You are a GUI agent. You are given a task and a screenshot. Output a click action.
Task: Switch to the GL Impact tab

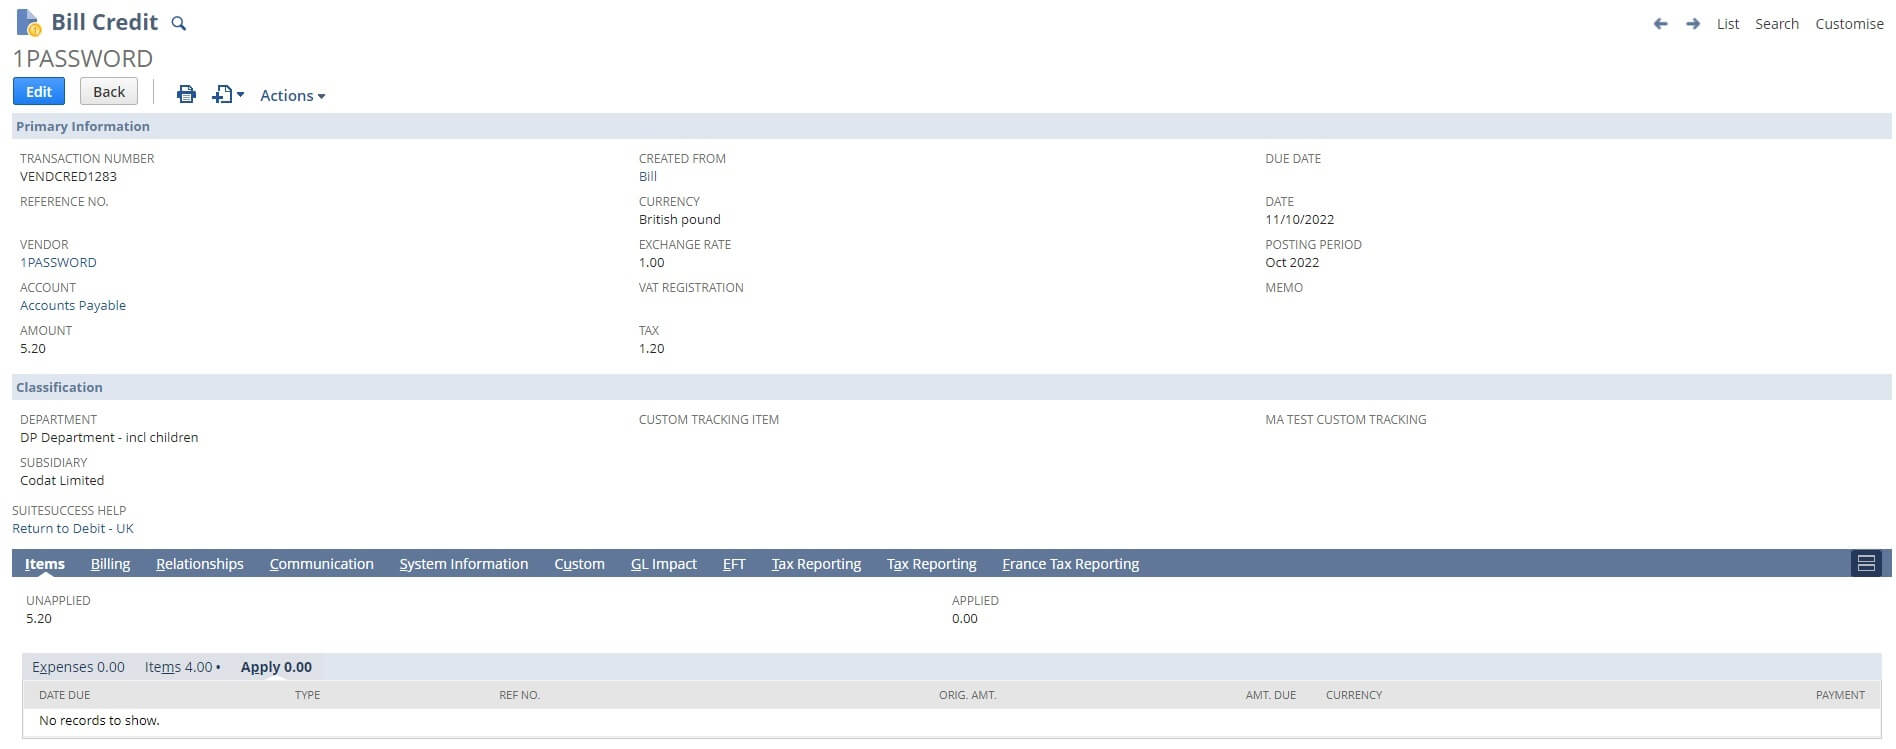click(663, 564)
